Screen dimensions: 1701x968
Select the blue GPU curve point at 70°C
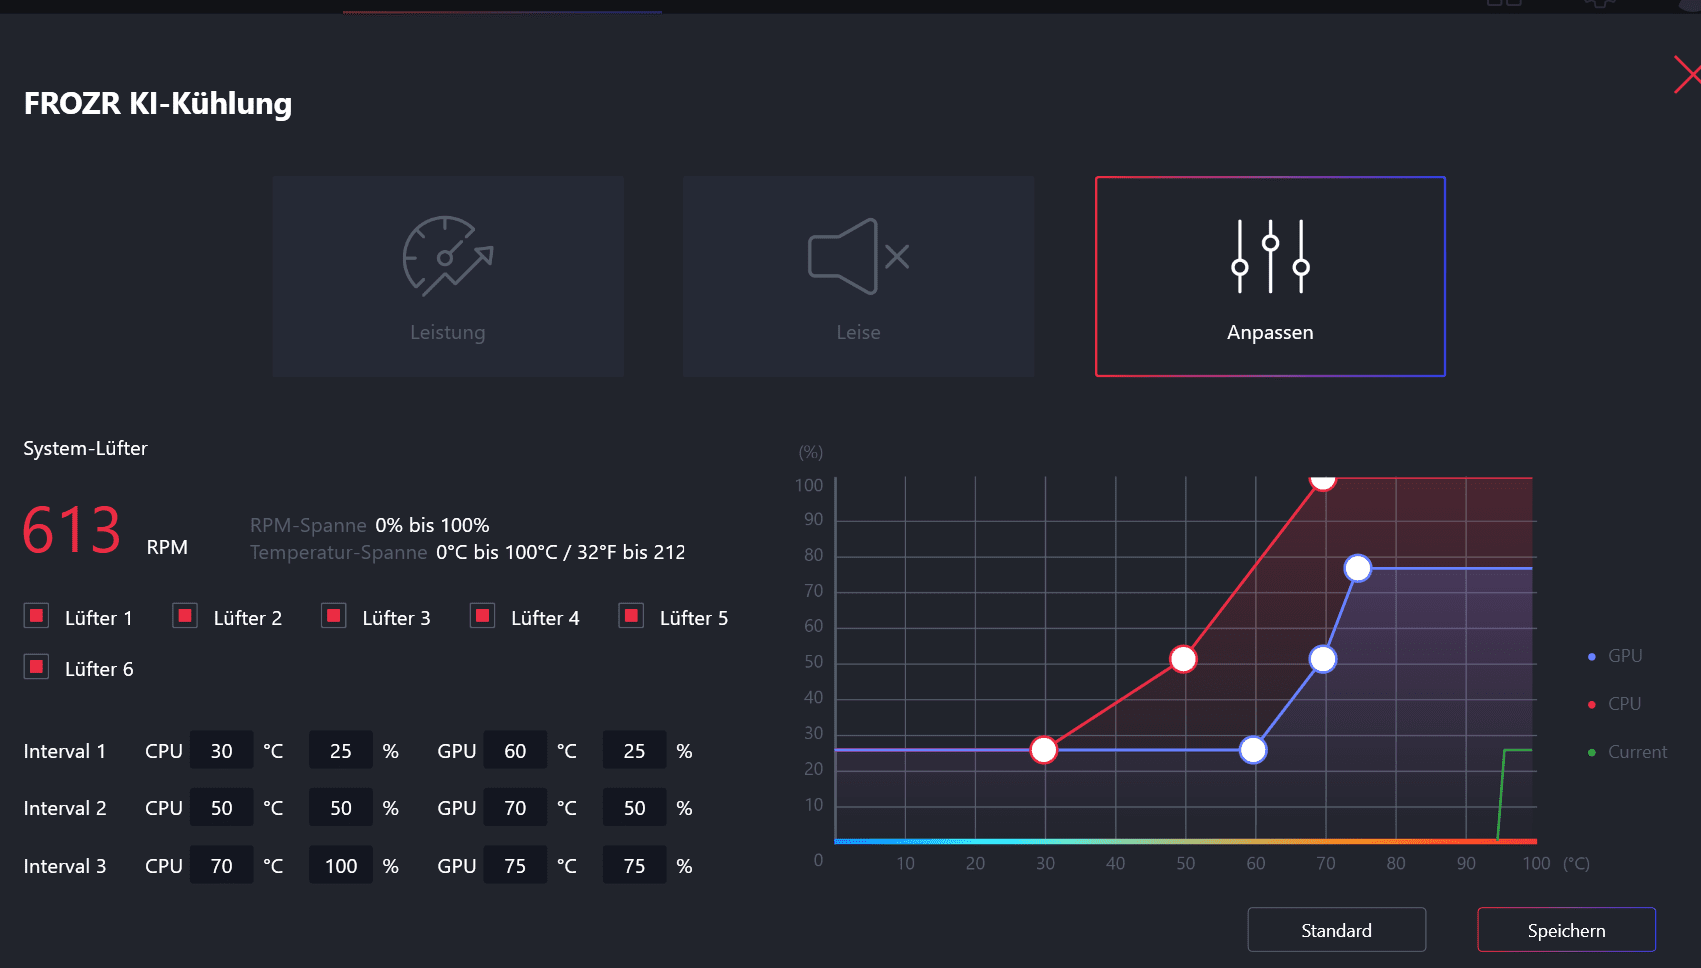point(1323,659)
